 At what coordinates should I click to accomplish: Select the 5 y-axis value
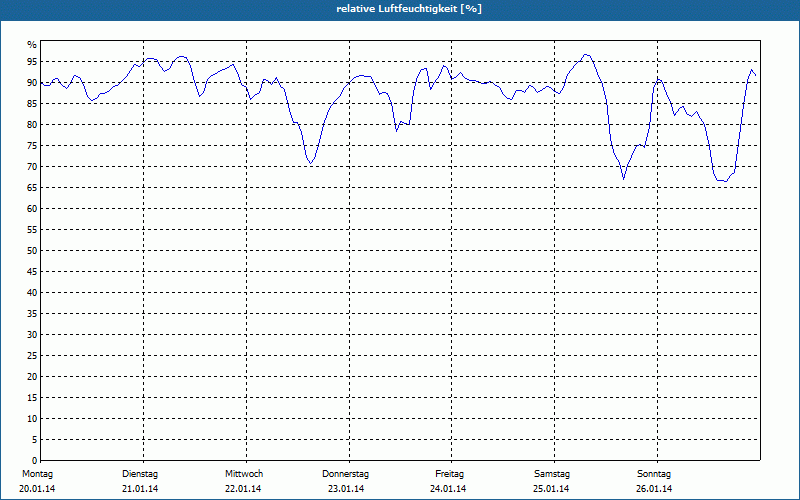(x=34, y=440)
